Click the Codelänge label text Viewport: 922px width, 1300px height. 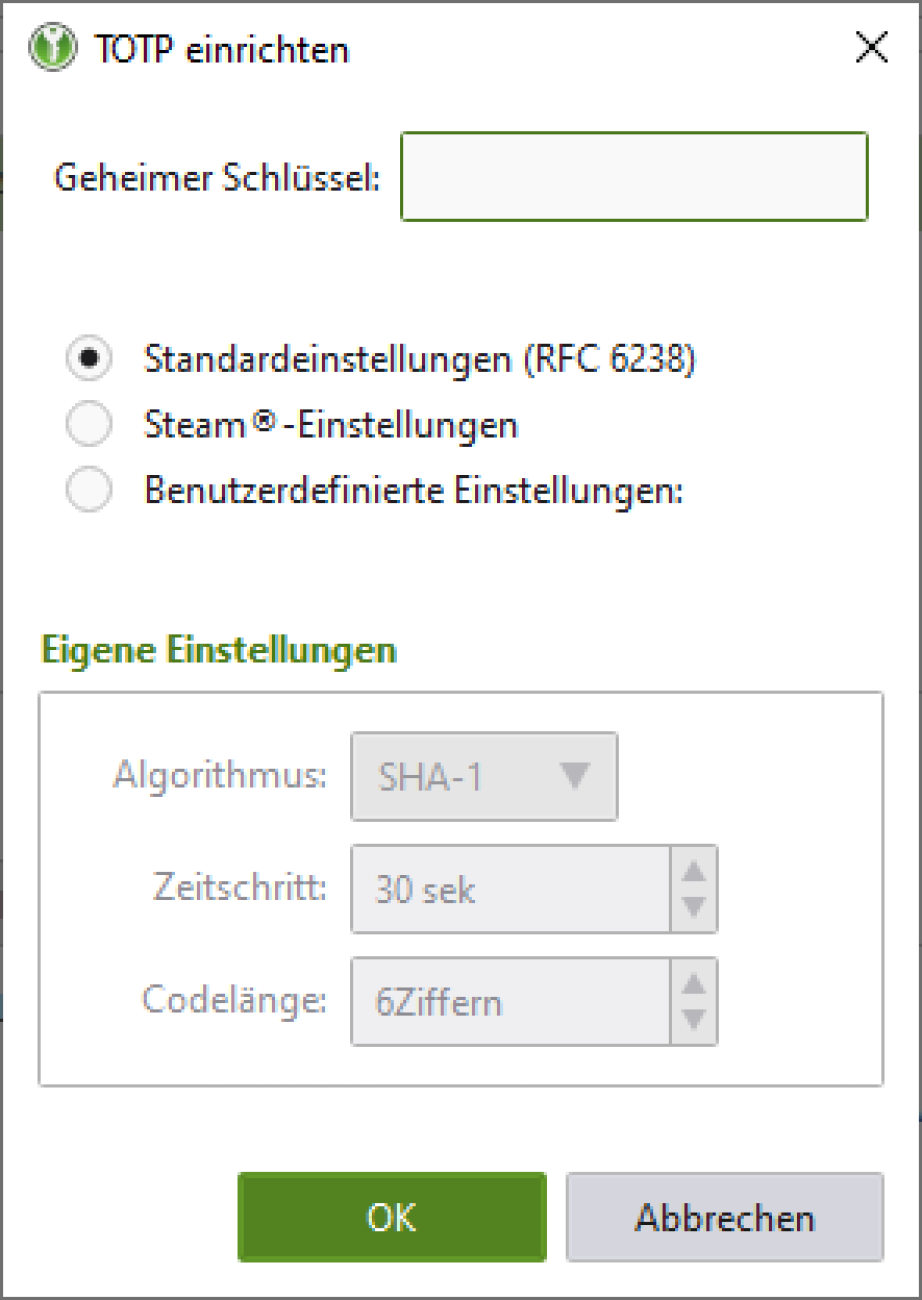pos(234,1000)
